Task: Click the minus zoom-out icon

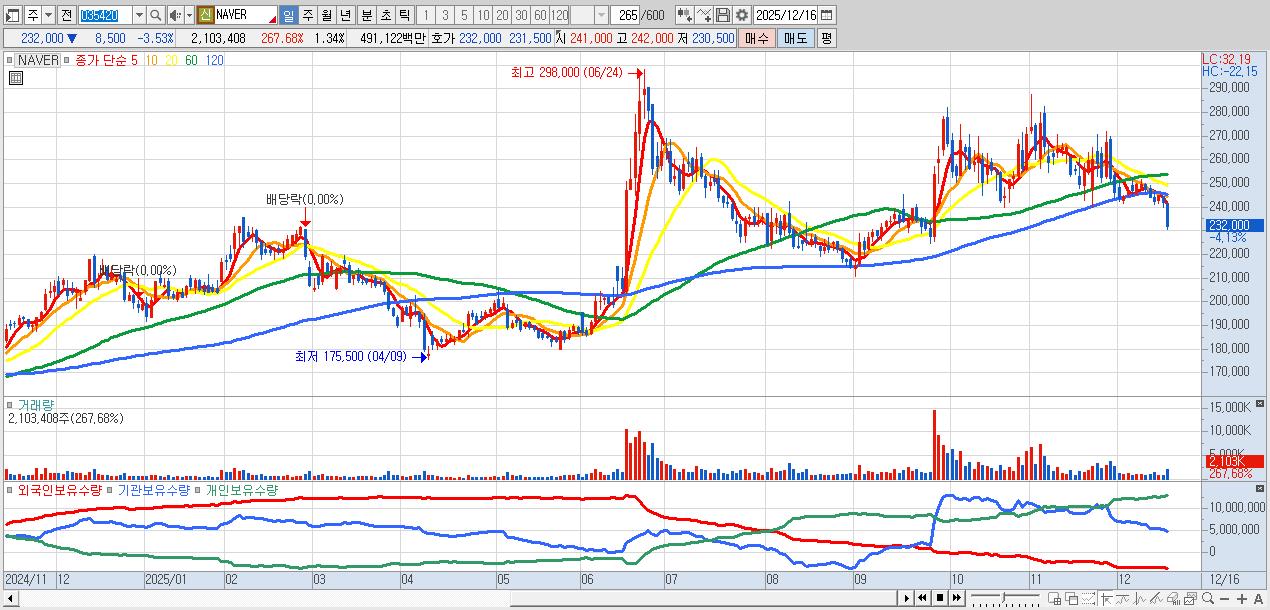Action: point(1224,599)
